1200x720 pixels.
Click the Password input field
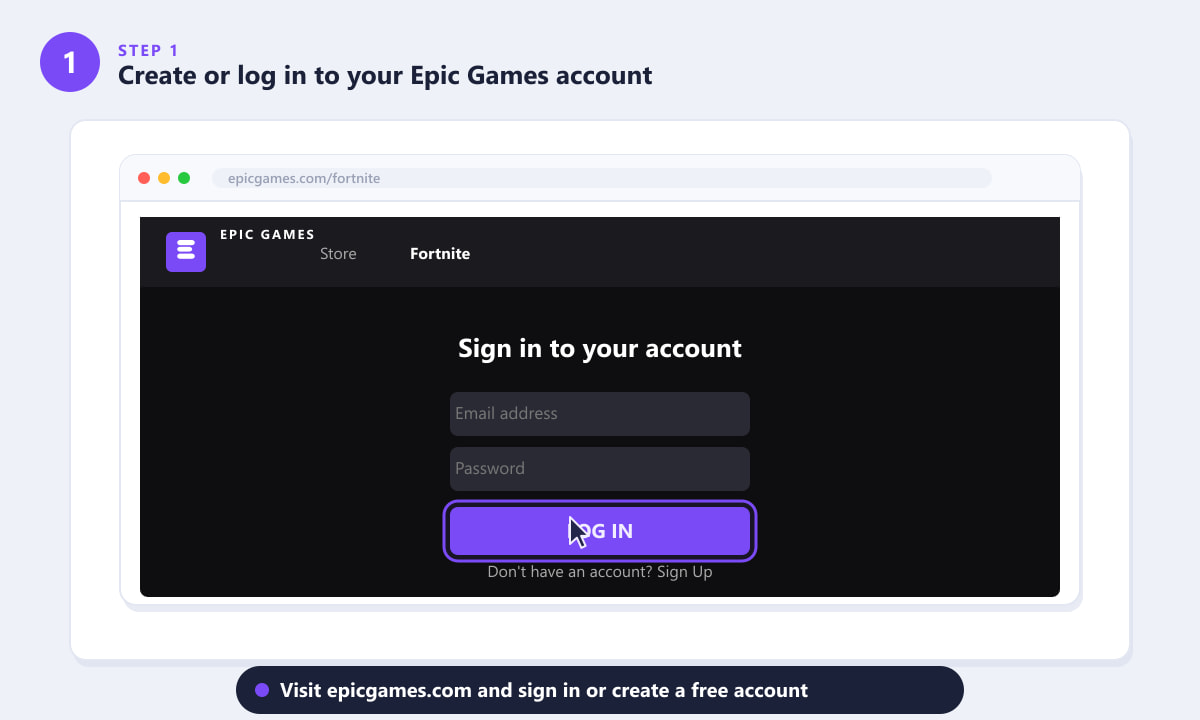pyautogui.click(x=600, y=469)
